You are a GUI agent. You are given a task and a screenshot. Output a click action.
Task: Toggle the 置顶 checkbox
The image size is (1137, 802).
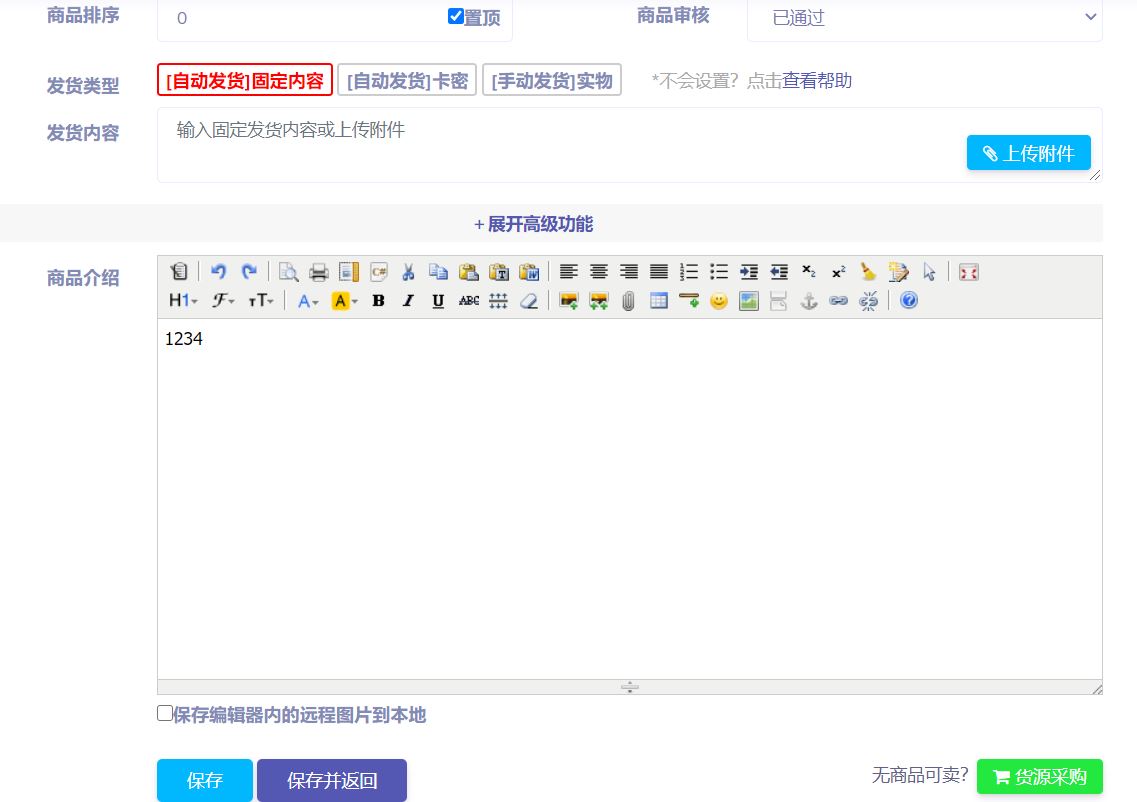455,16
